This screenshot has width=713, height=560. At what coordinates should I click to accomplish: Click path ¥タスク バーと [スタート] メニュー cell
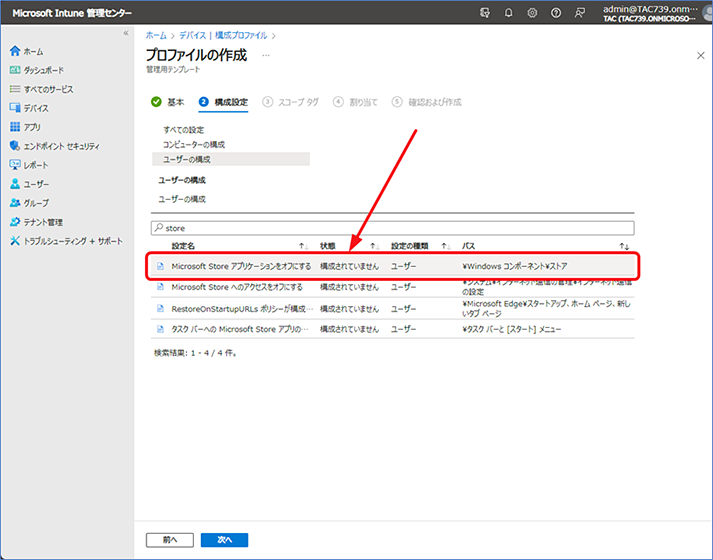click(512, 329)
